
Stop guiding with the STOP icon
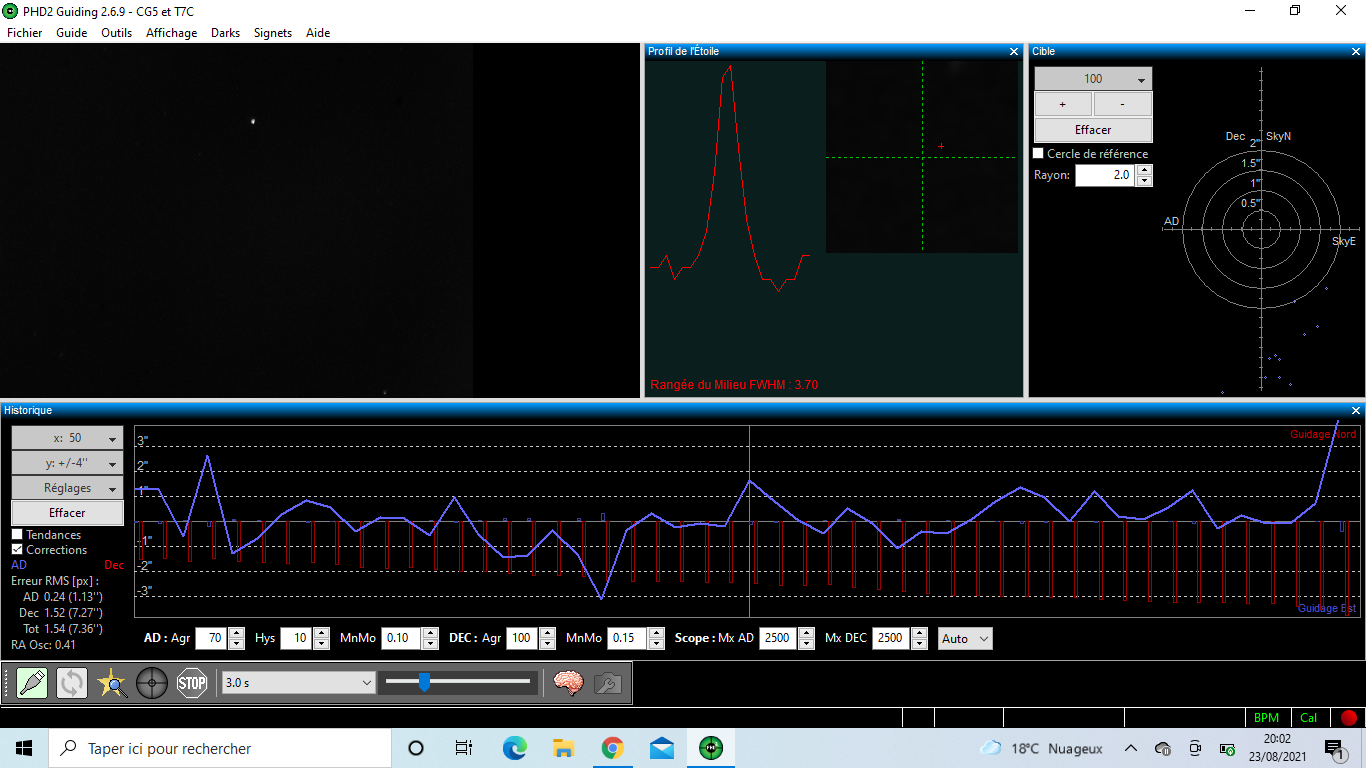coord(192,683)
